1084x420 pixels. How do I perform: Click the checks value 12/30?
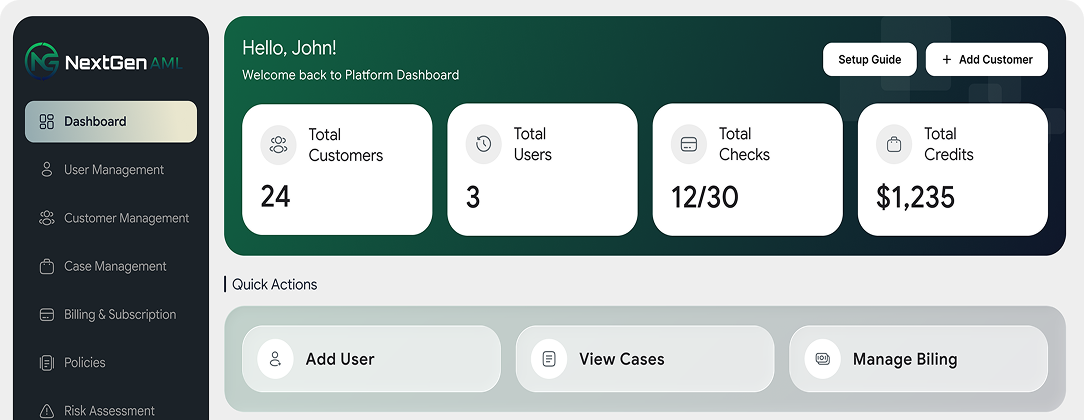704,198
